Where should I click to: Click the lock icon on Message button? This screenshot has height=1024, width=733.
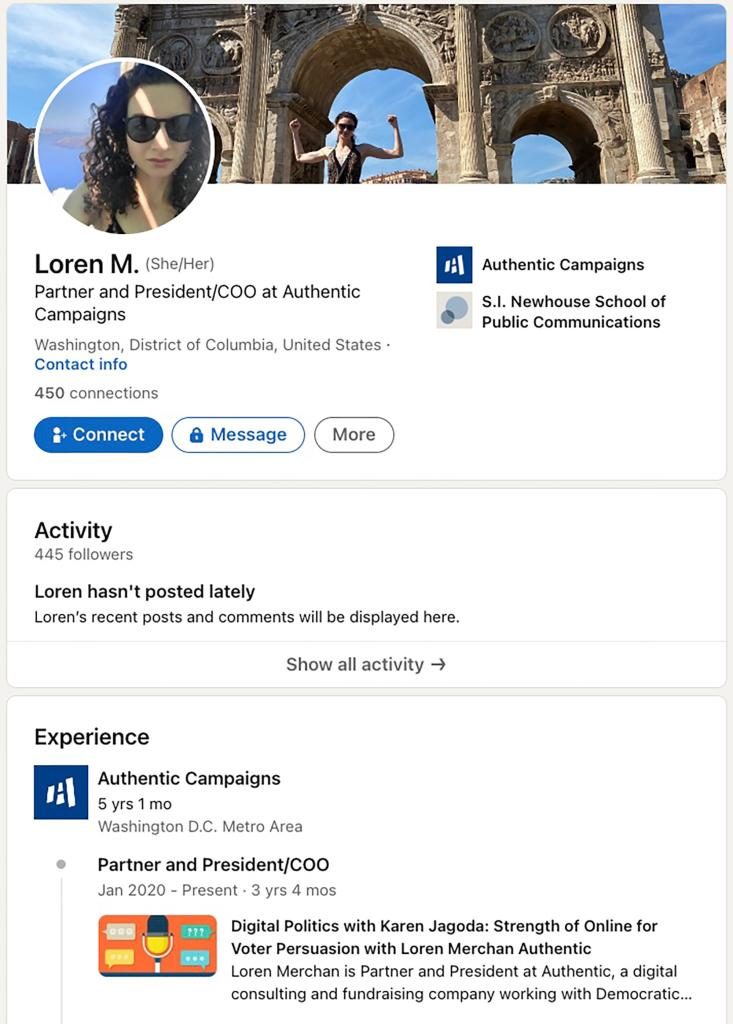pos(196,435)
